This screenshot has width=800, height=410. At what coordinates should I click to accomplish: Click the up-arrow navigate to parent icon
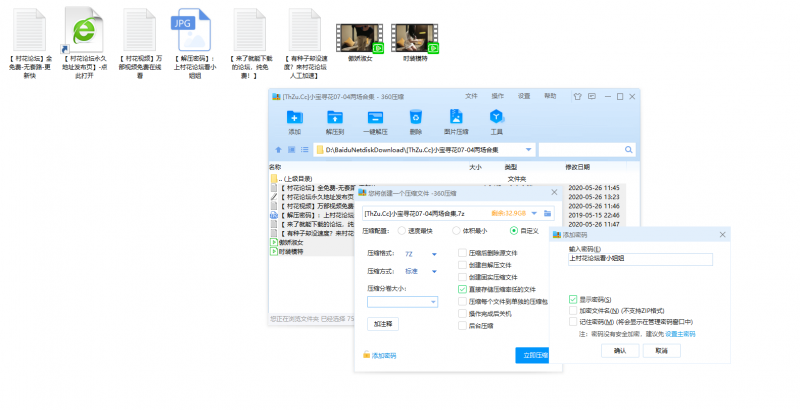click(x=278, y=150)
